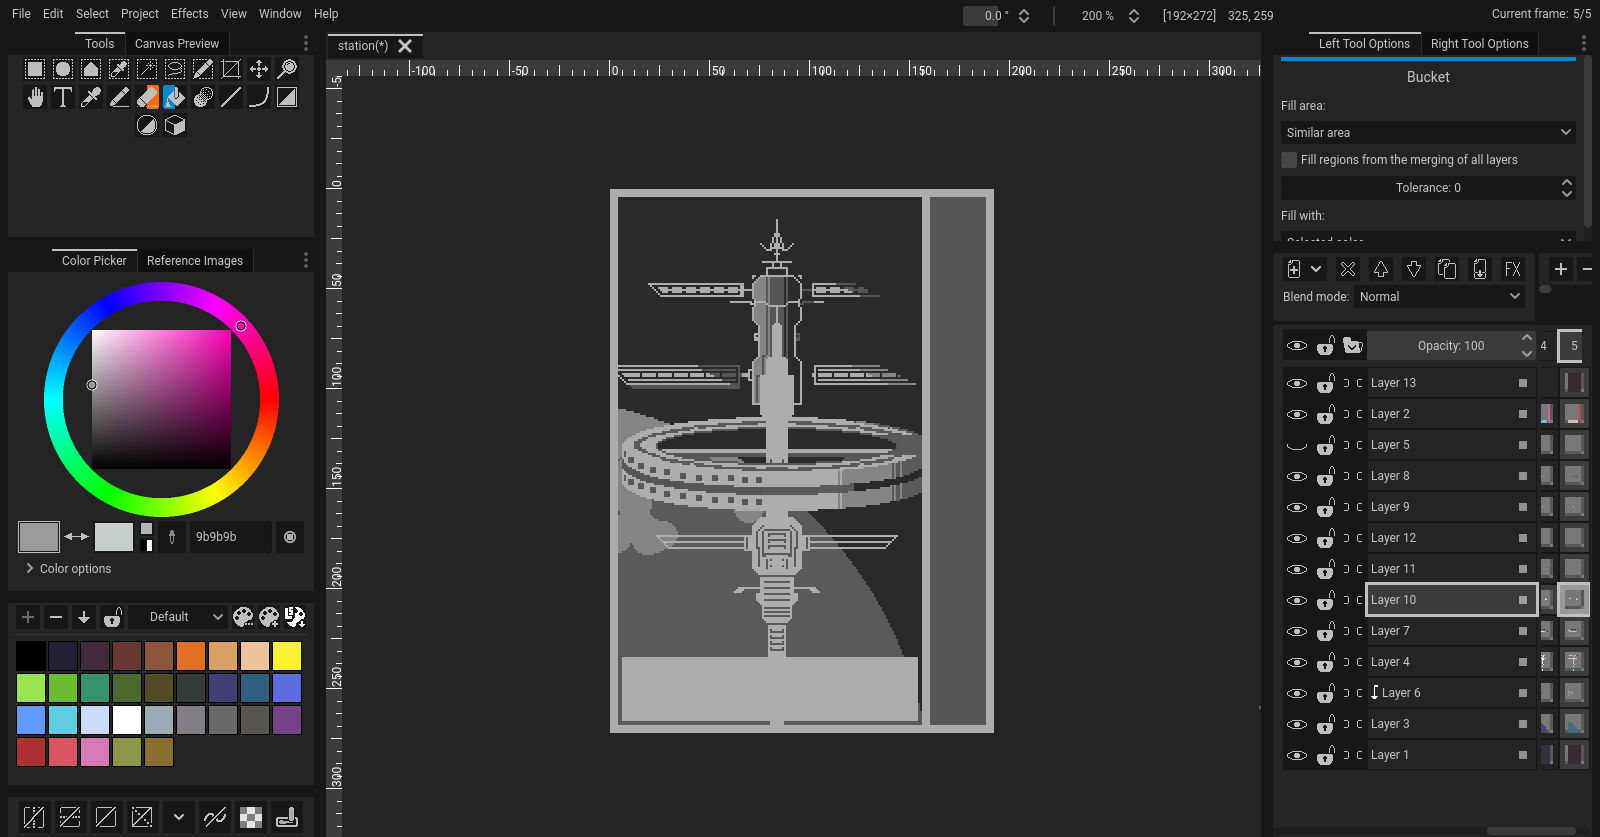Screen dimensions: 1600x837
Task: Switch to the Right Tool Options tab
Action: pyautogui.click(x=1479, y=44)
